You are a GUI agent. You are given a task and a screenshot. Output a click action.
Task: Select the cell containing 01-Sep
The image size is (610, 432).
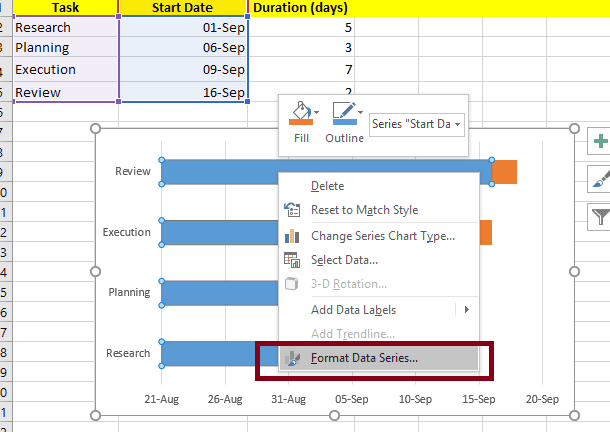pos(181,28)
